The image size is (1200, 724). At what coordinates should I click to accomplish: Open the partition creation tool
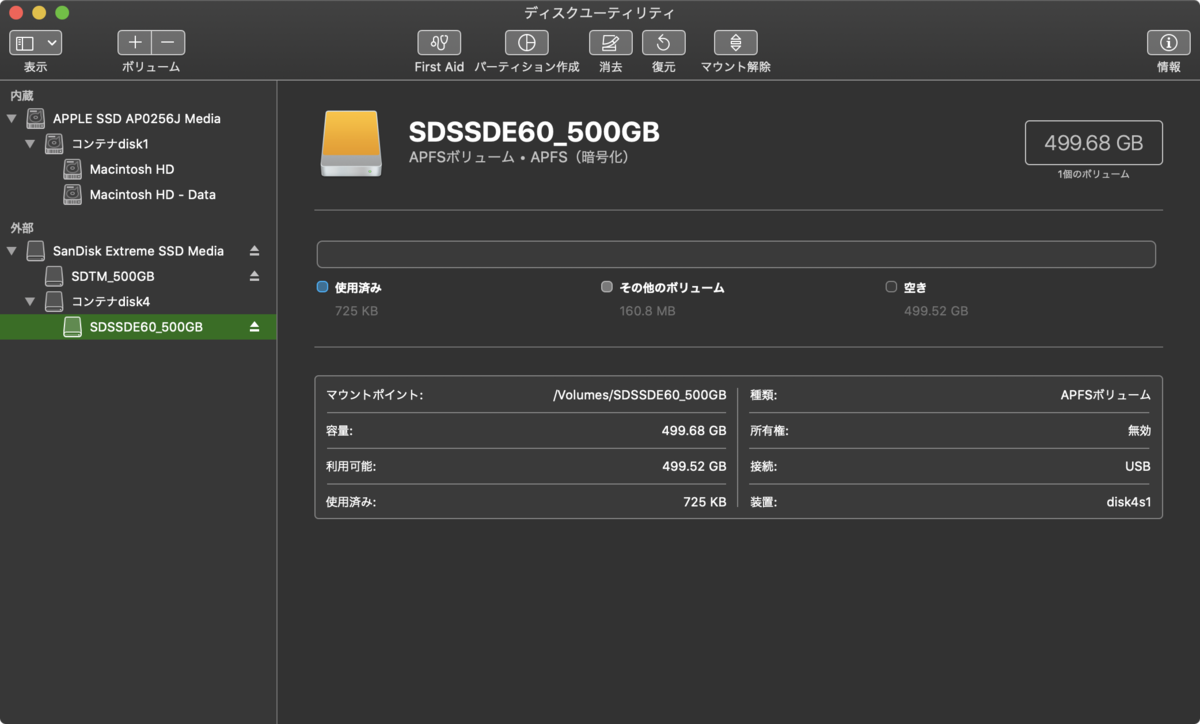(526, 43)
